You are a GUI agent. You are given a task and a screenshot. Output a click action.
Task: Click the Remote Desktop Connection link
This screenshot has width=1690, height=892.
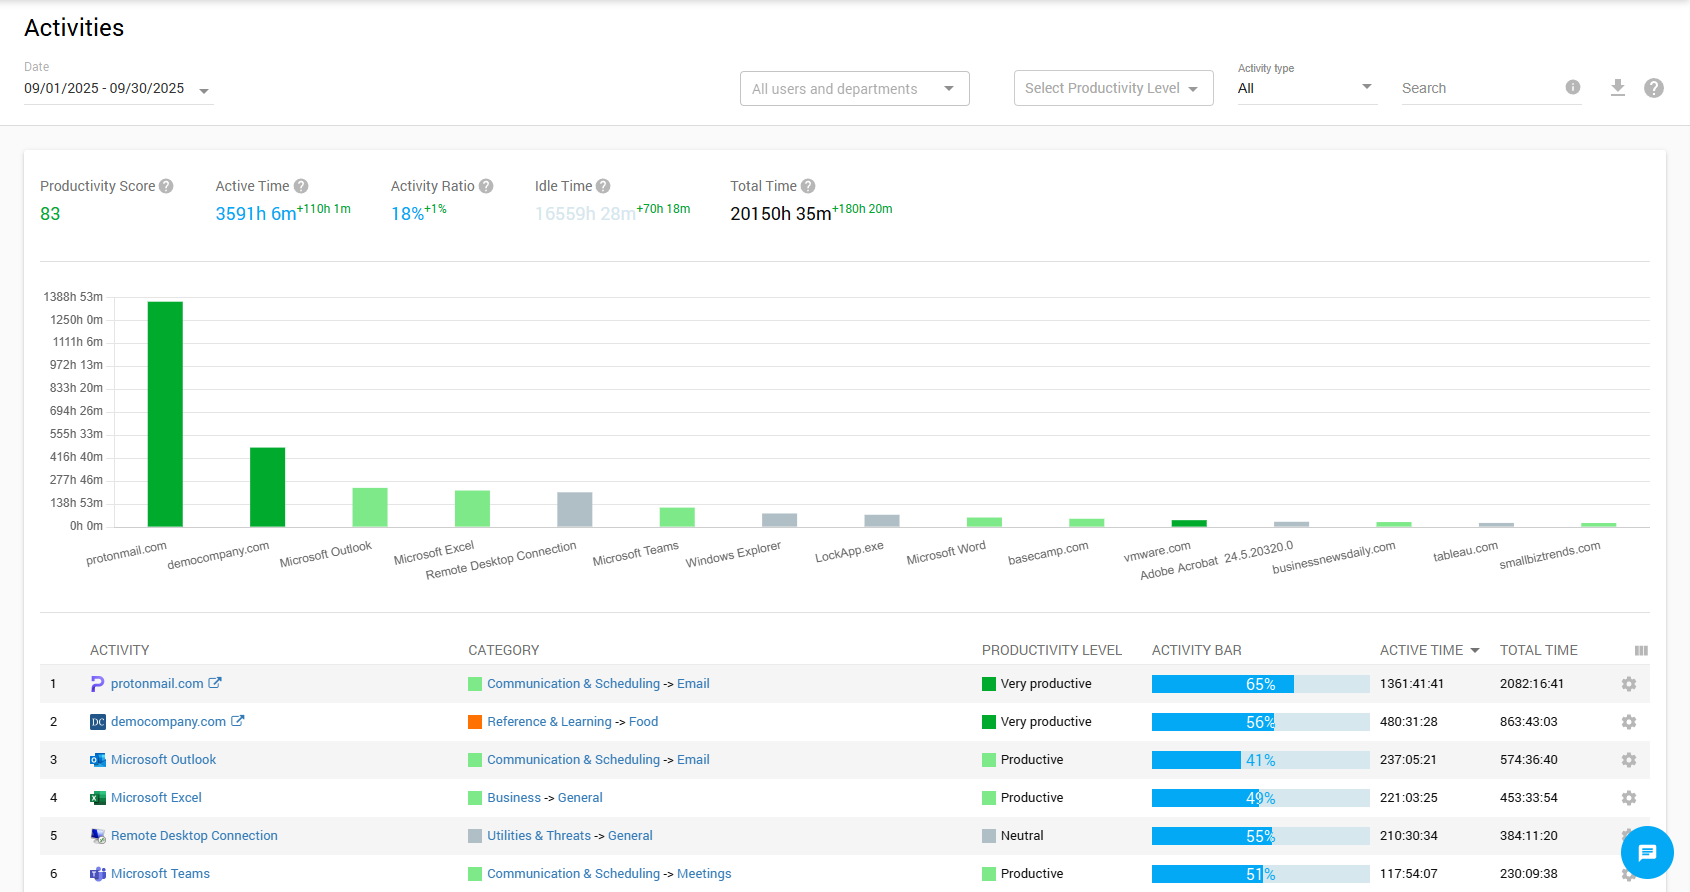[194, 836]
